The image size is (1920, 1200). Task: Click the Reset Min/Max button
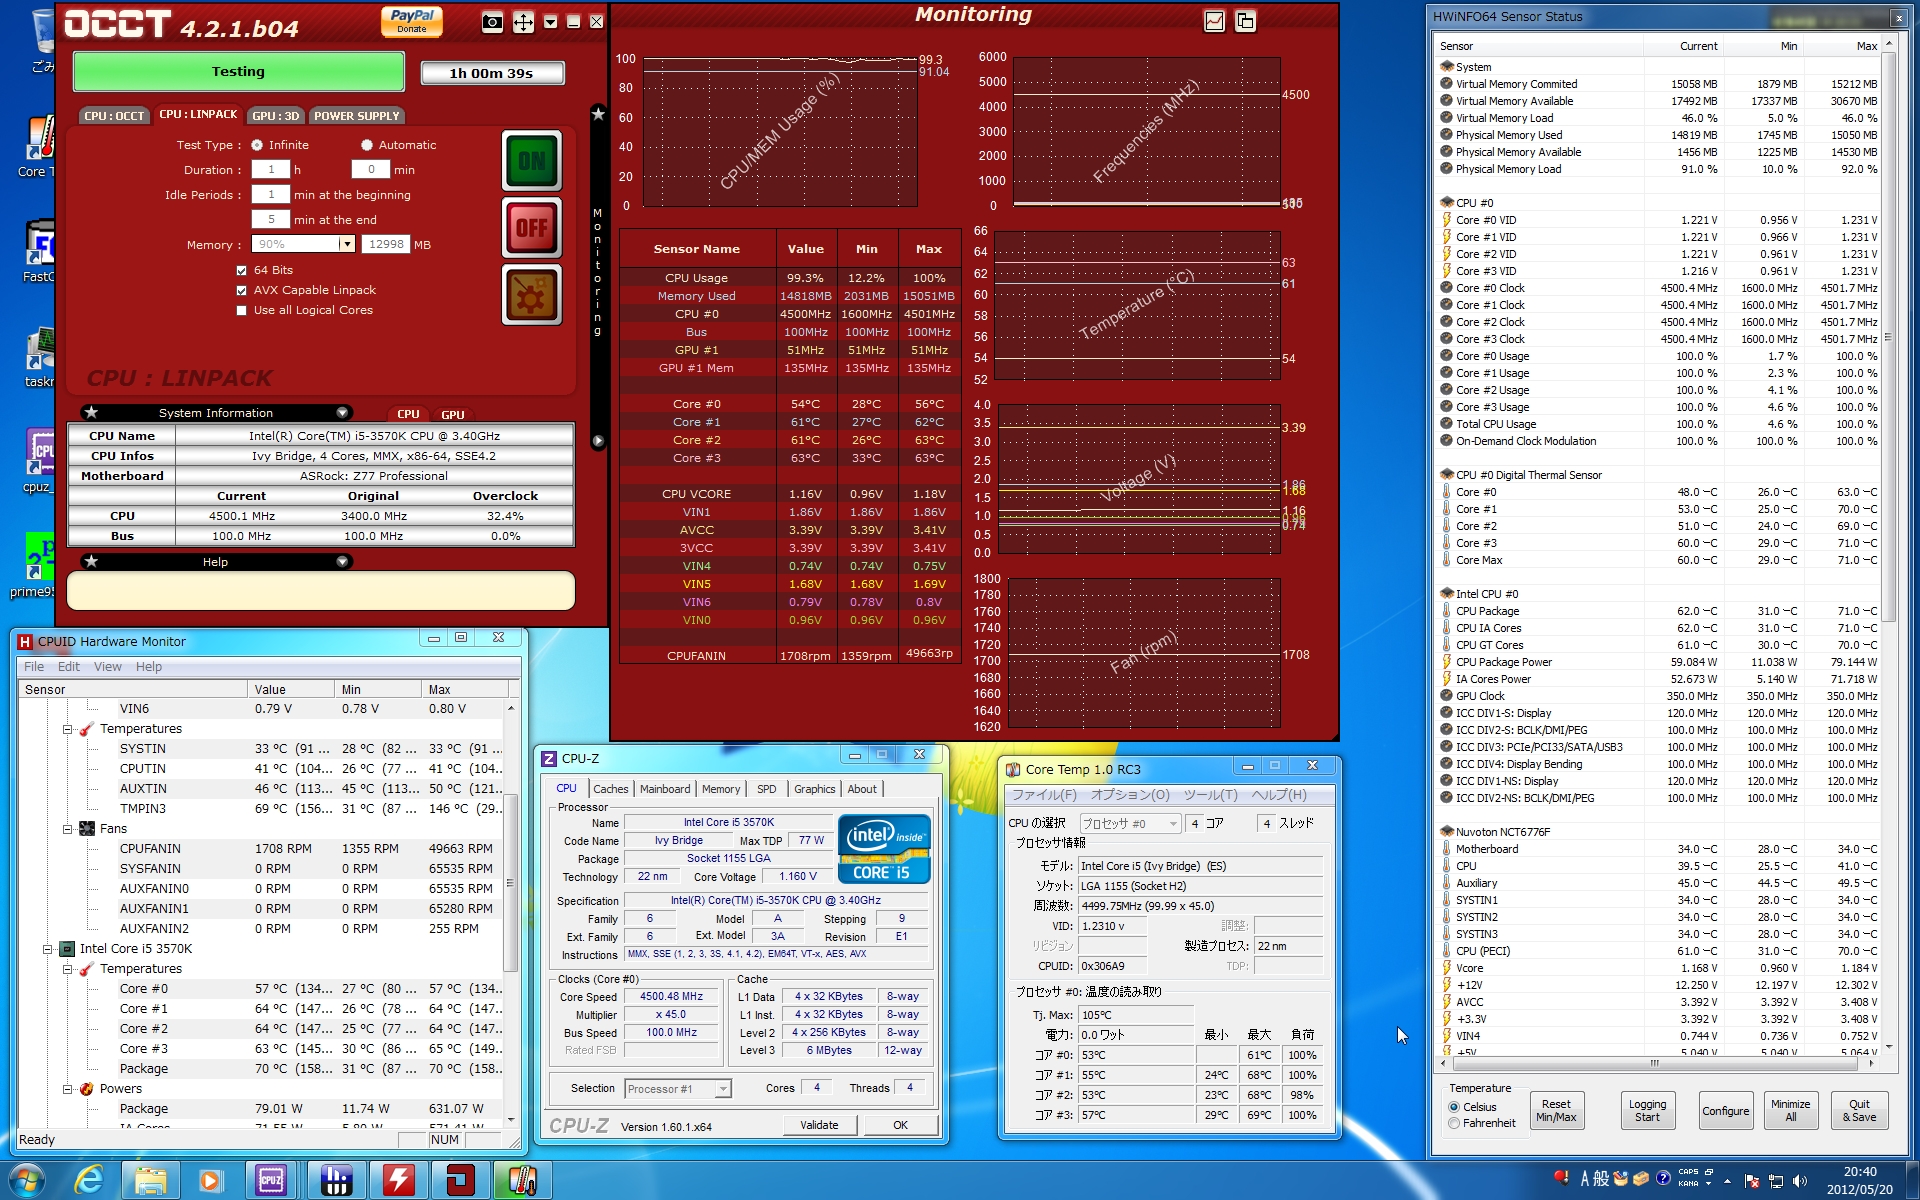(x=1556, y=1111)
